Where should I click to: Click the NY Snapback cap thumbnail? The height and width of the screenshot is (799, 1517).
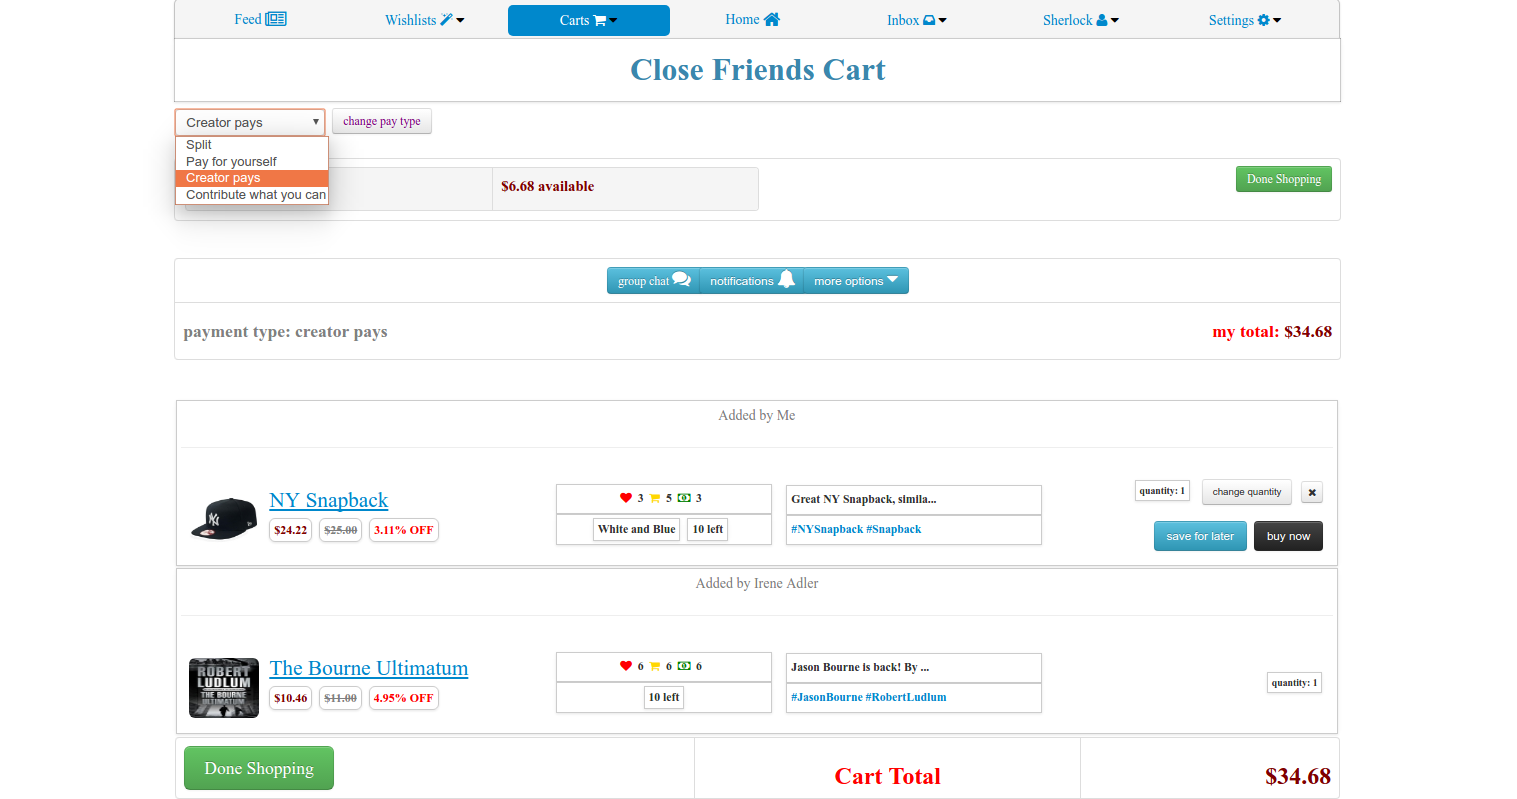[x=224, y=518]
